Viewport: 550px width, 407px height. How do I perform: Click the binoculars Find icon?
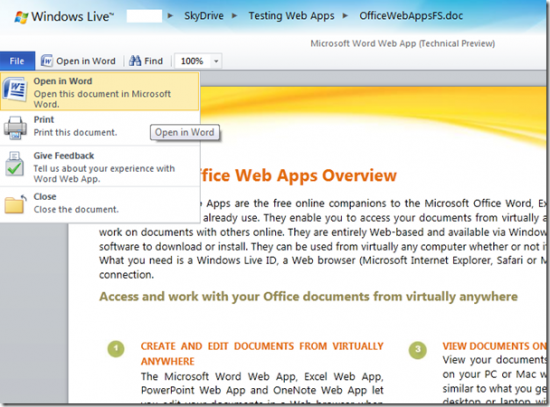[x=135, y=61]
